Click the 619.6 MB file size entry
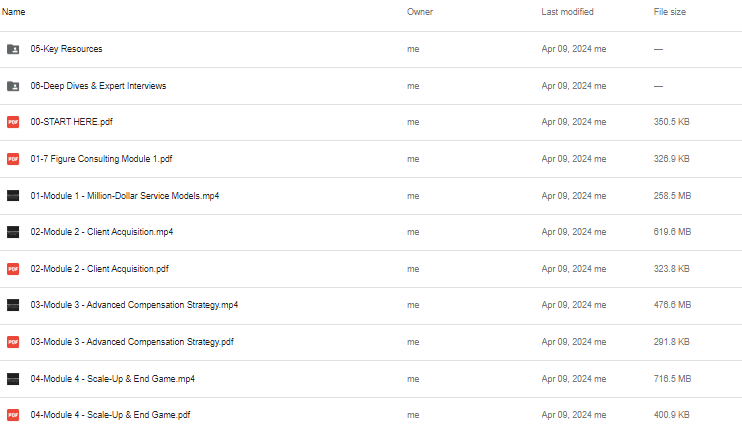The image size is (742, 428). (x=672, y=232)
